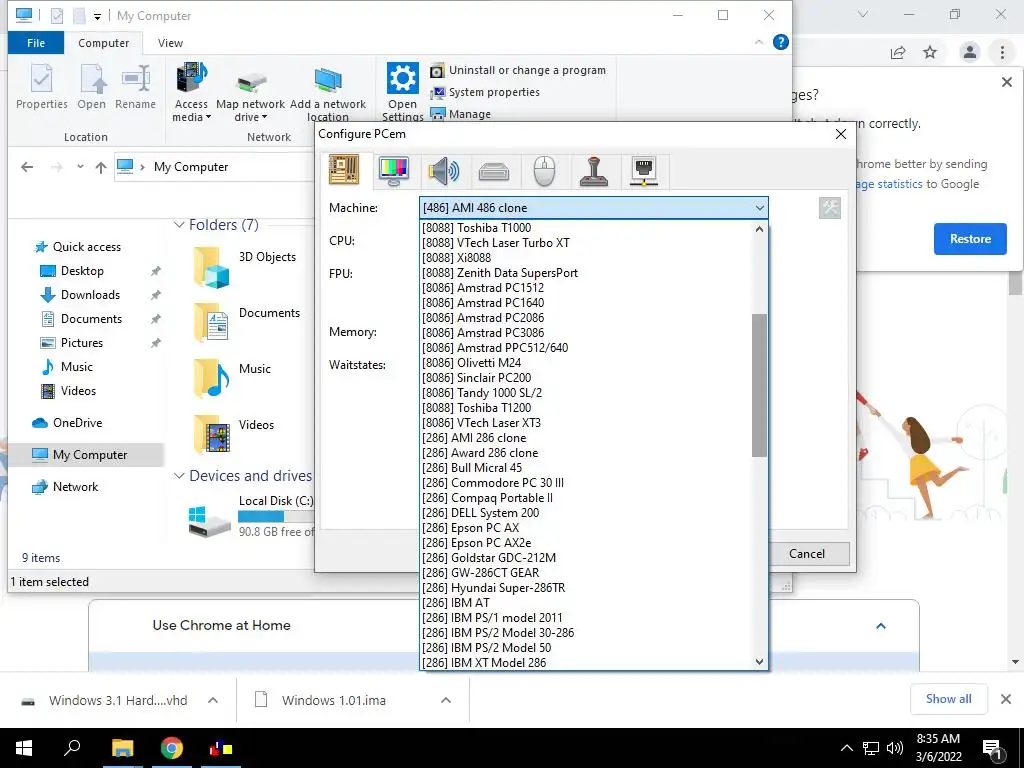The height and width of the screenshot is (768, 1024).
Task: Open the File tab in Explorer
Action: point(36,43)
